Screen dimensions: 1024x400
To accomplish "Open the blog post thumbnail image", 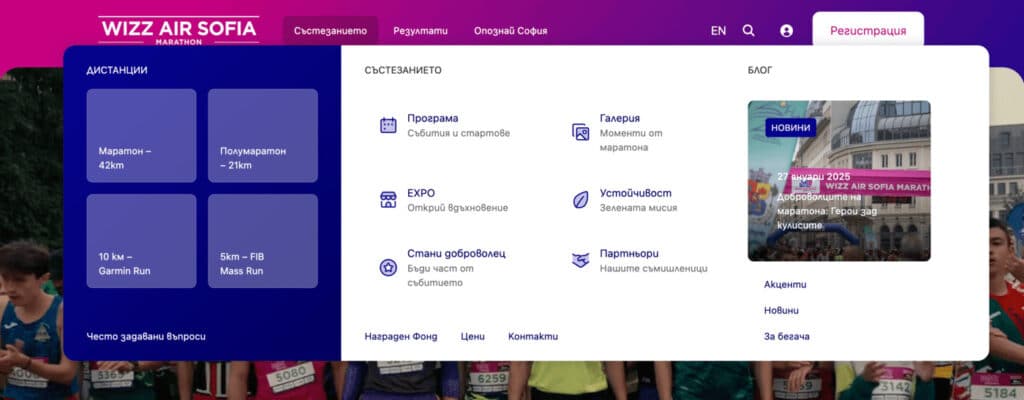I will (839, 180).
